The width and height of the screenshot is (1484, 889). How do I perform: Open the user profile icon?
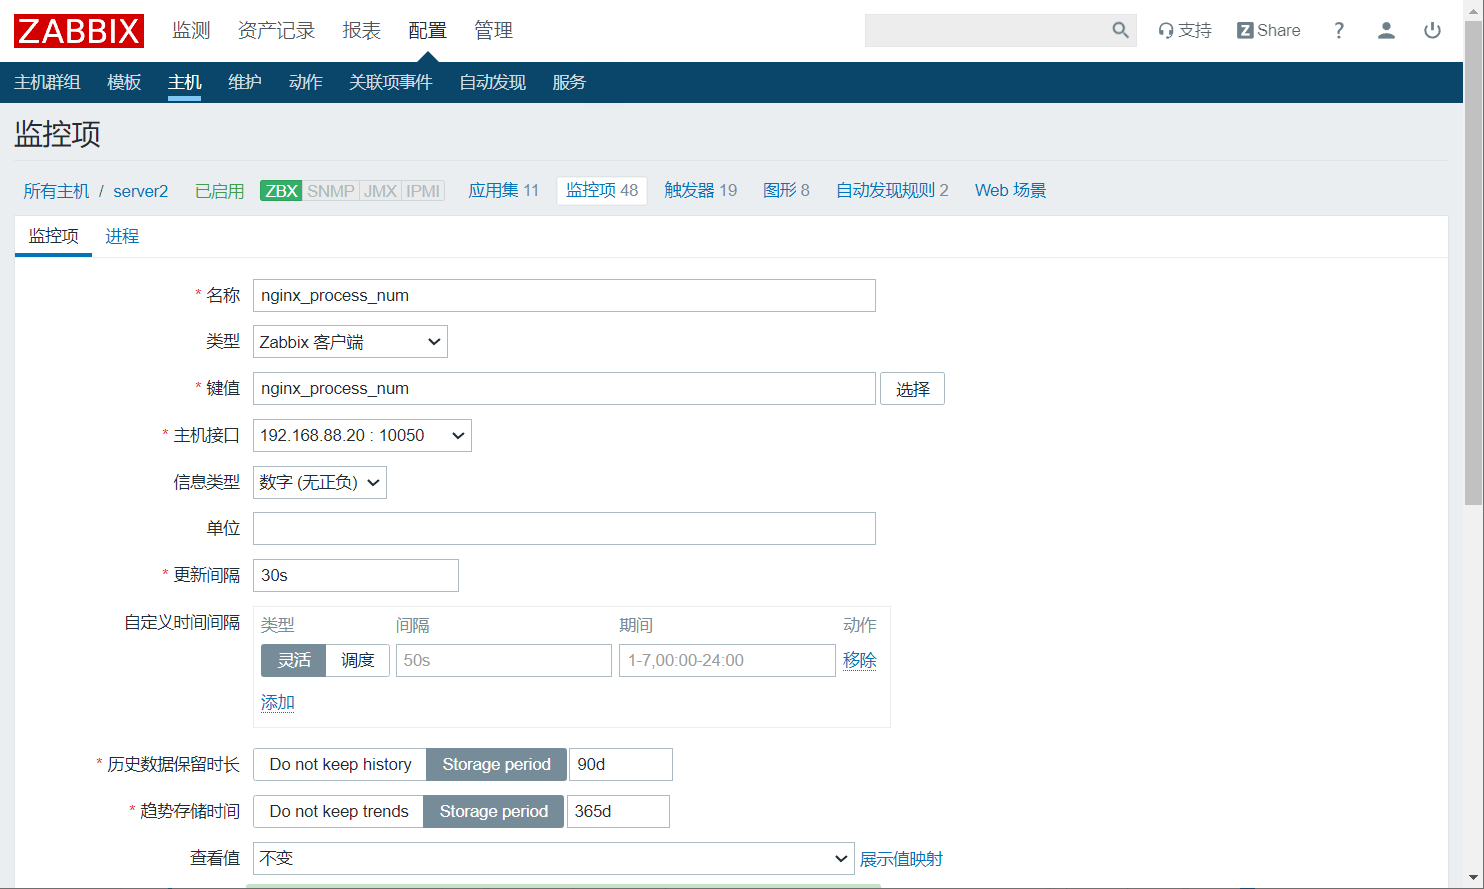[1386, 31]
